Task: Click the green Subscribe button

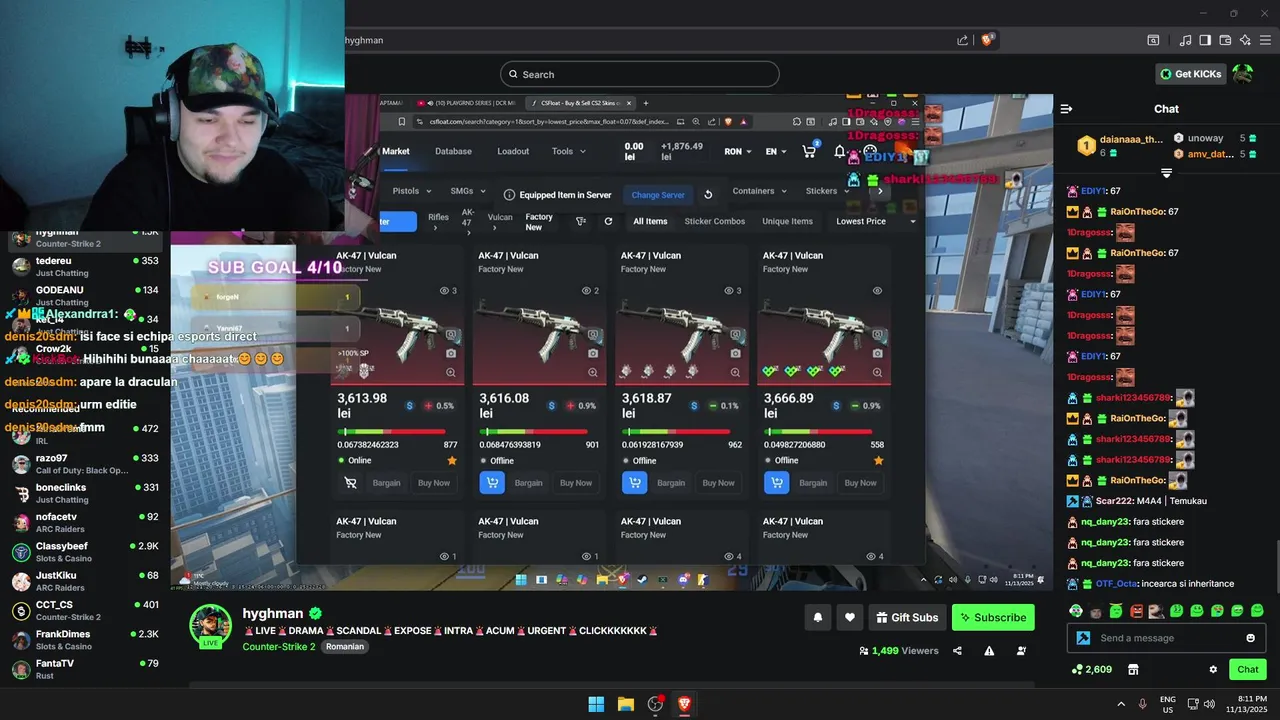Action: click(x=993, y=617)
